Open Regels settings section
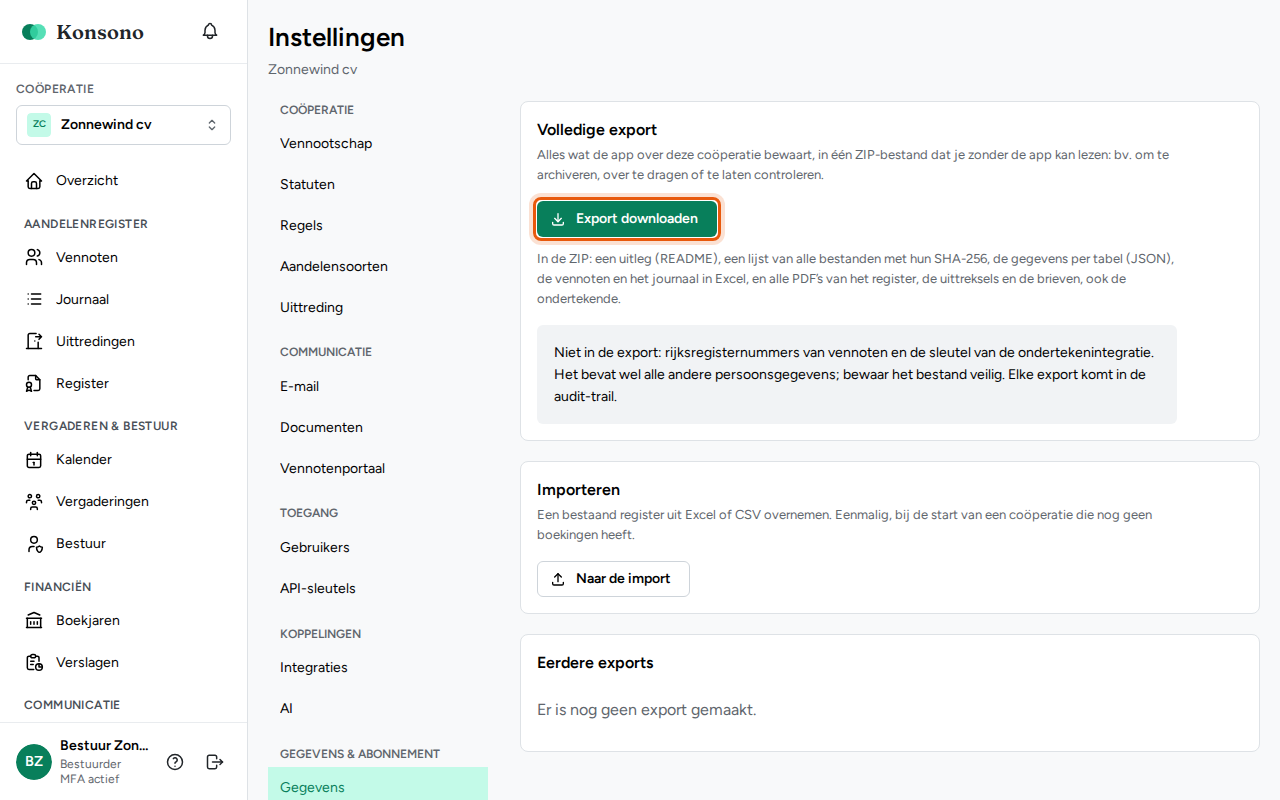 tap(378, 226)
